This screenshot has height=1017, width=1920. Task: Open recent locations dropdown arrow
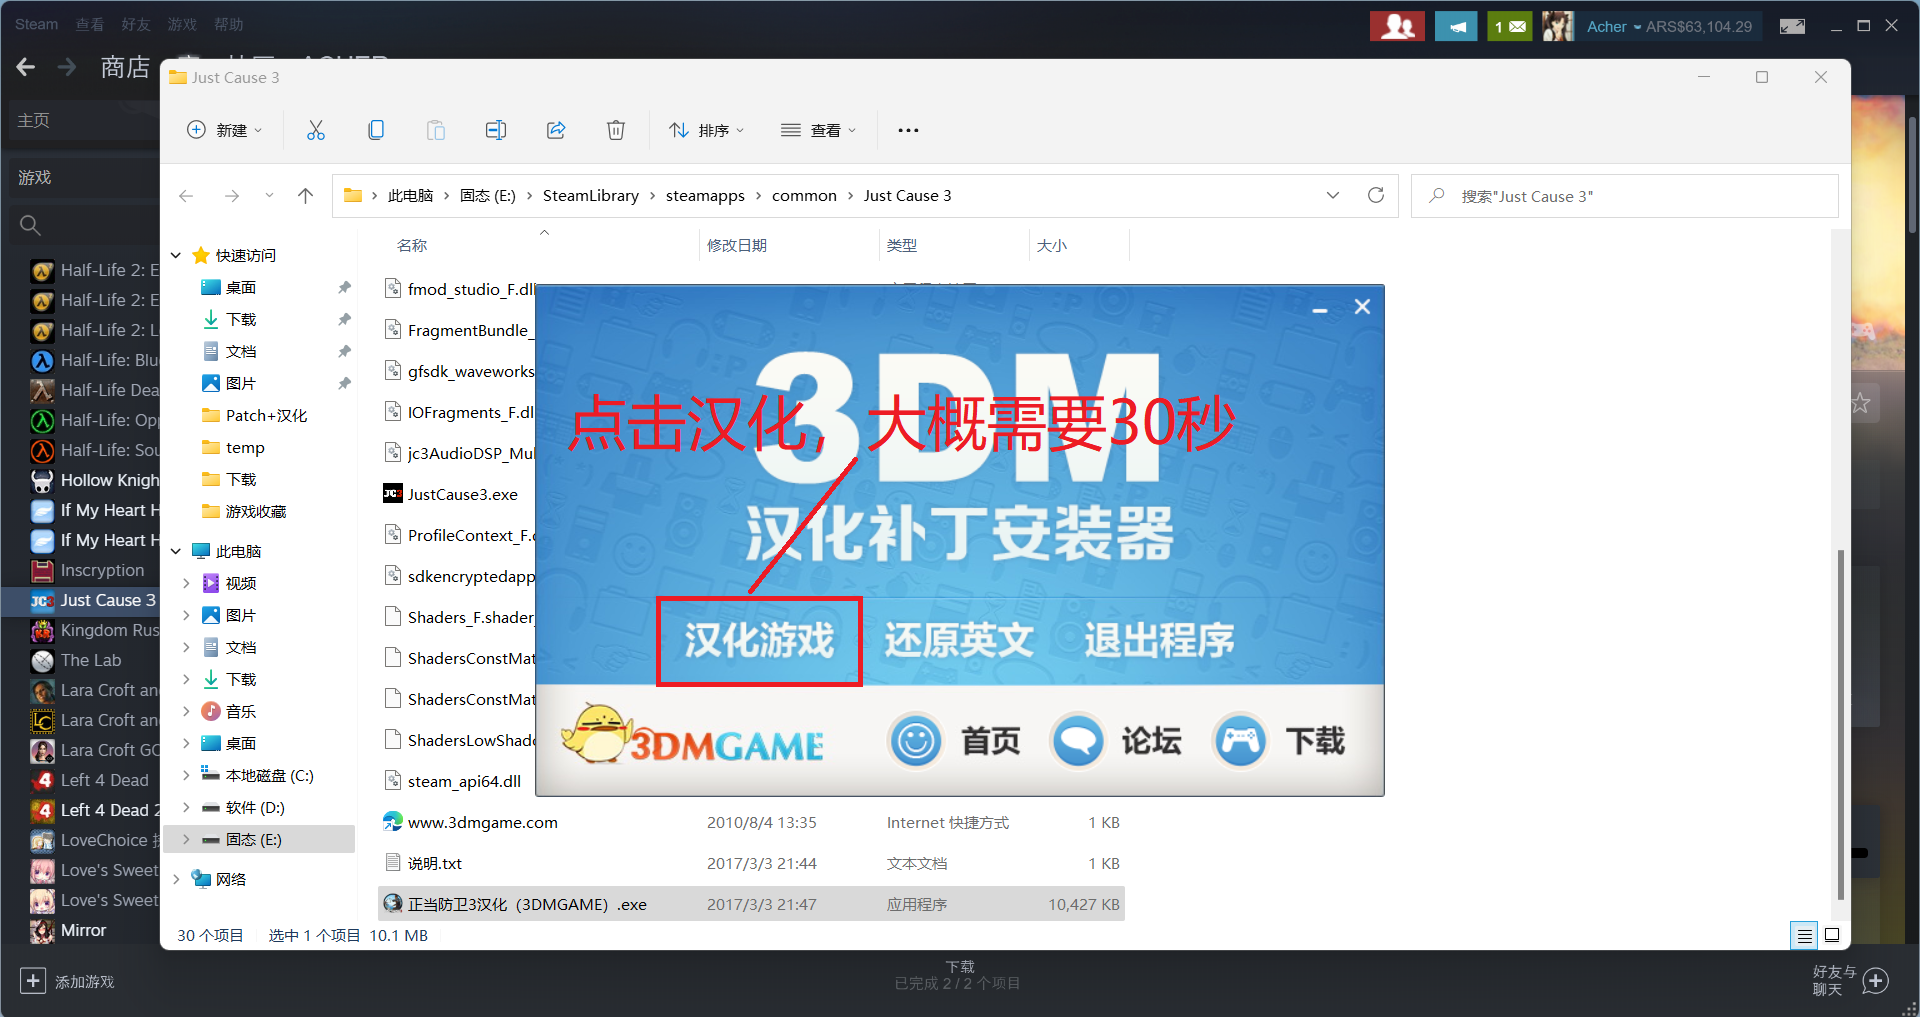click(x=269, y=196)
